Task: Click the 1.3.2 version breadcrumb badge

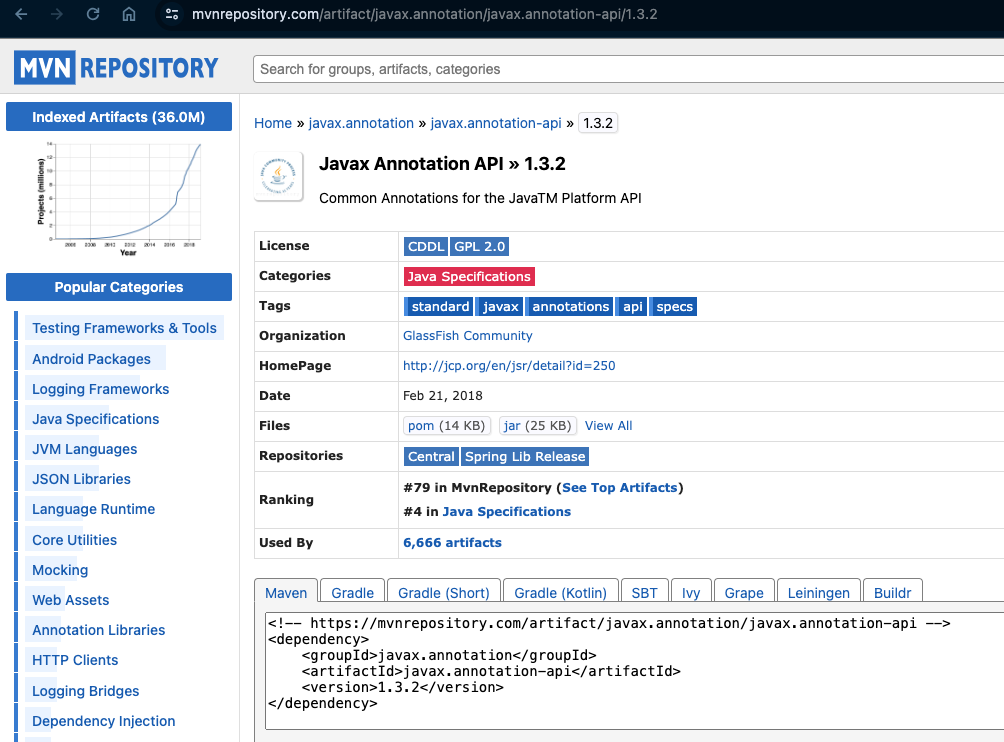Action: [x=597, y=123]
